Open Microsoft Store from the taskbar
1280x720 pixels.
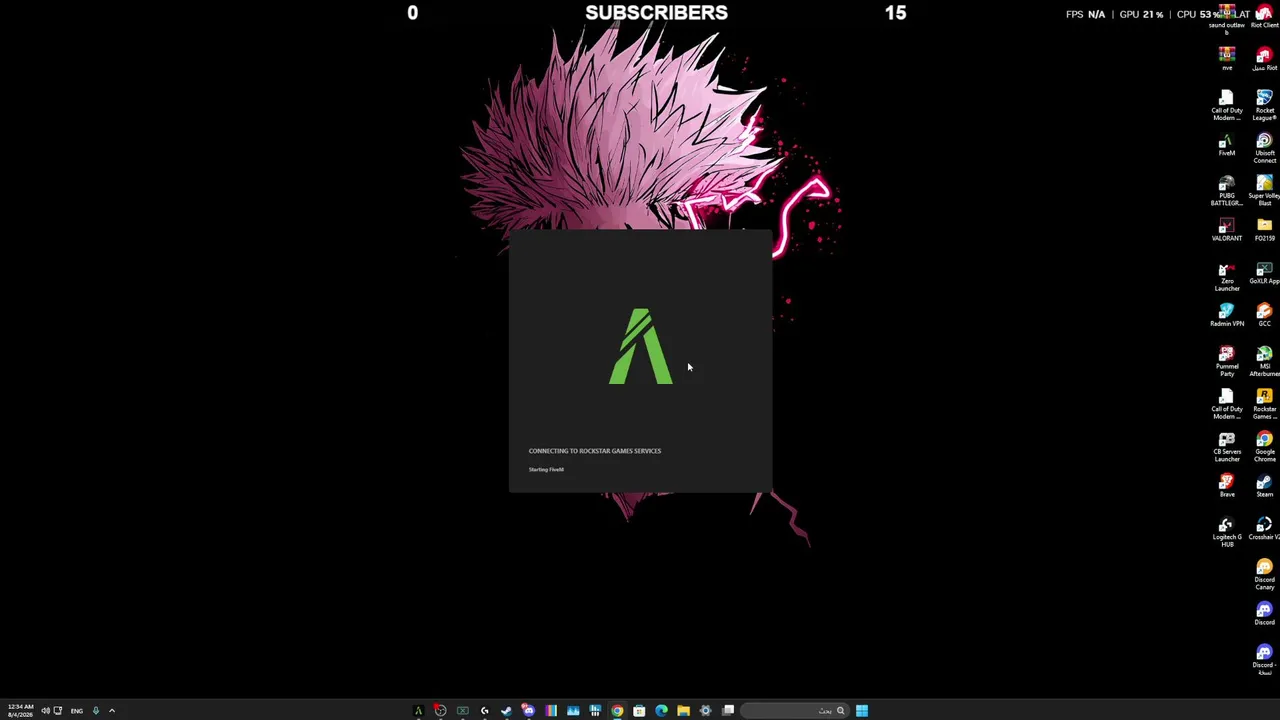point(639,711)
